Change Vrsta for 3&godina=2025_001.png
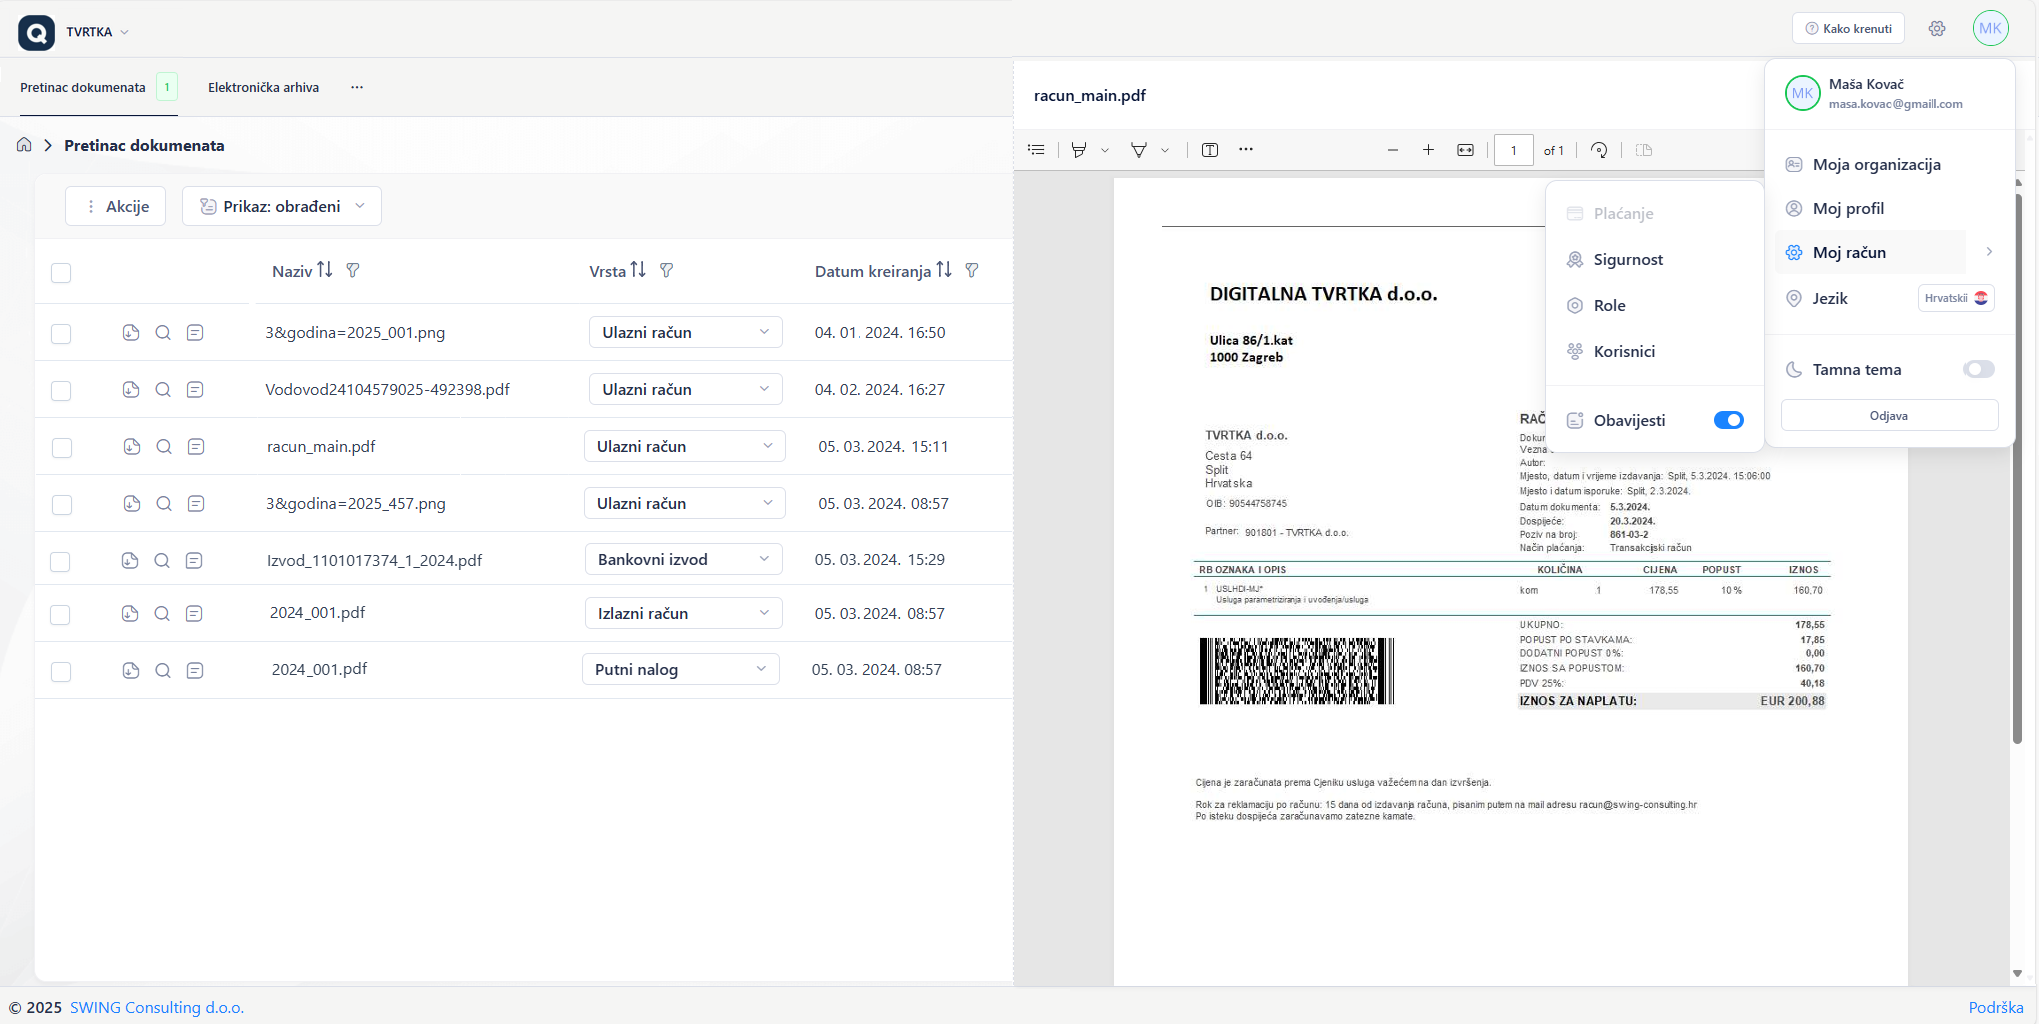 (x=686, y=332)
